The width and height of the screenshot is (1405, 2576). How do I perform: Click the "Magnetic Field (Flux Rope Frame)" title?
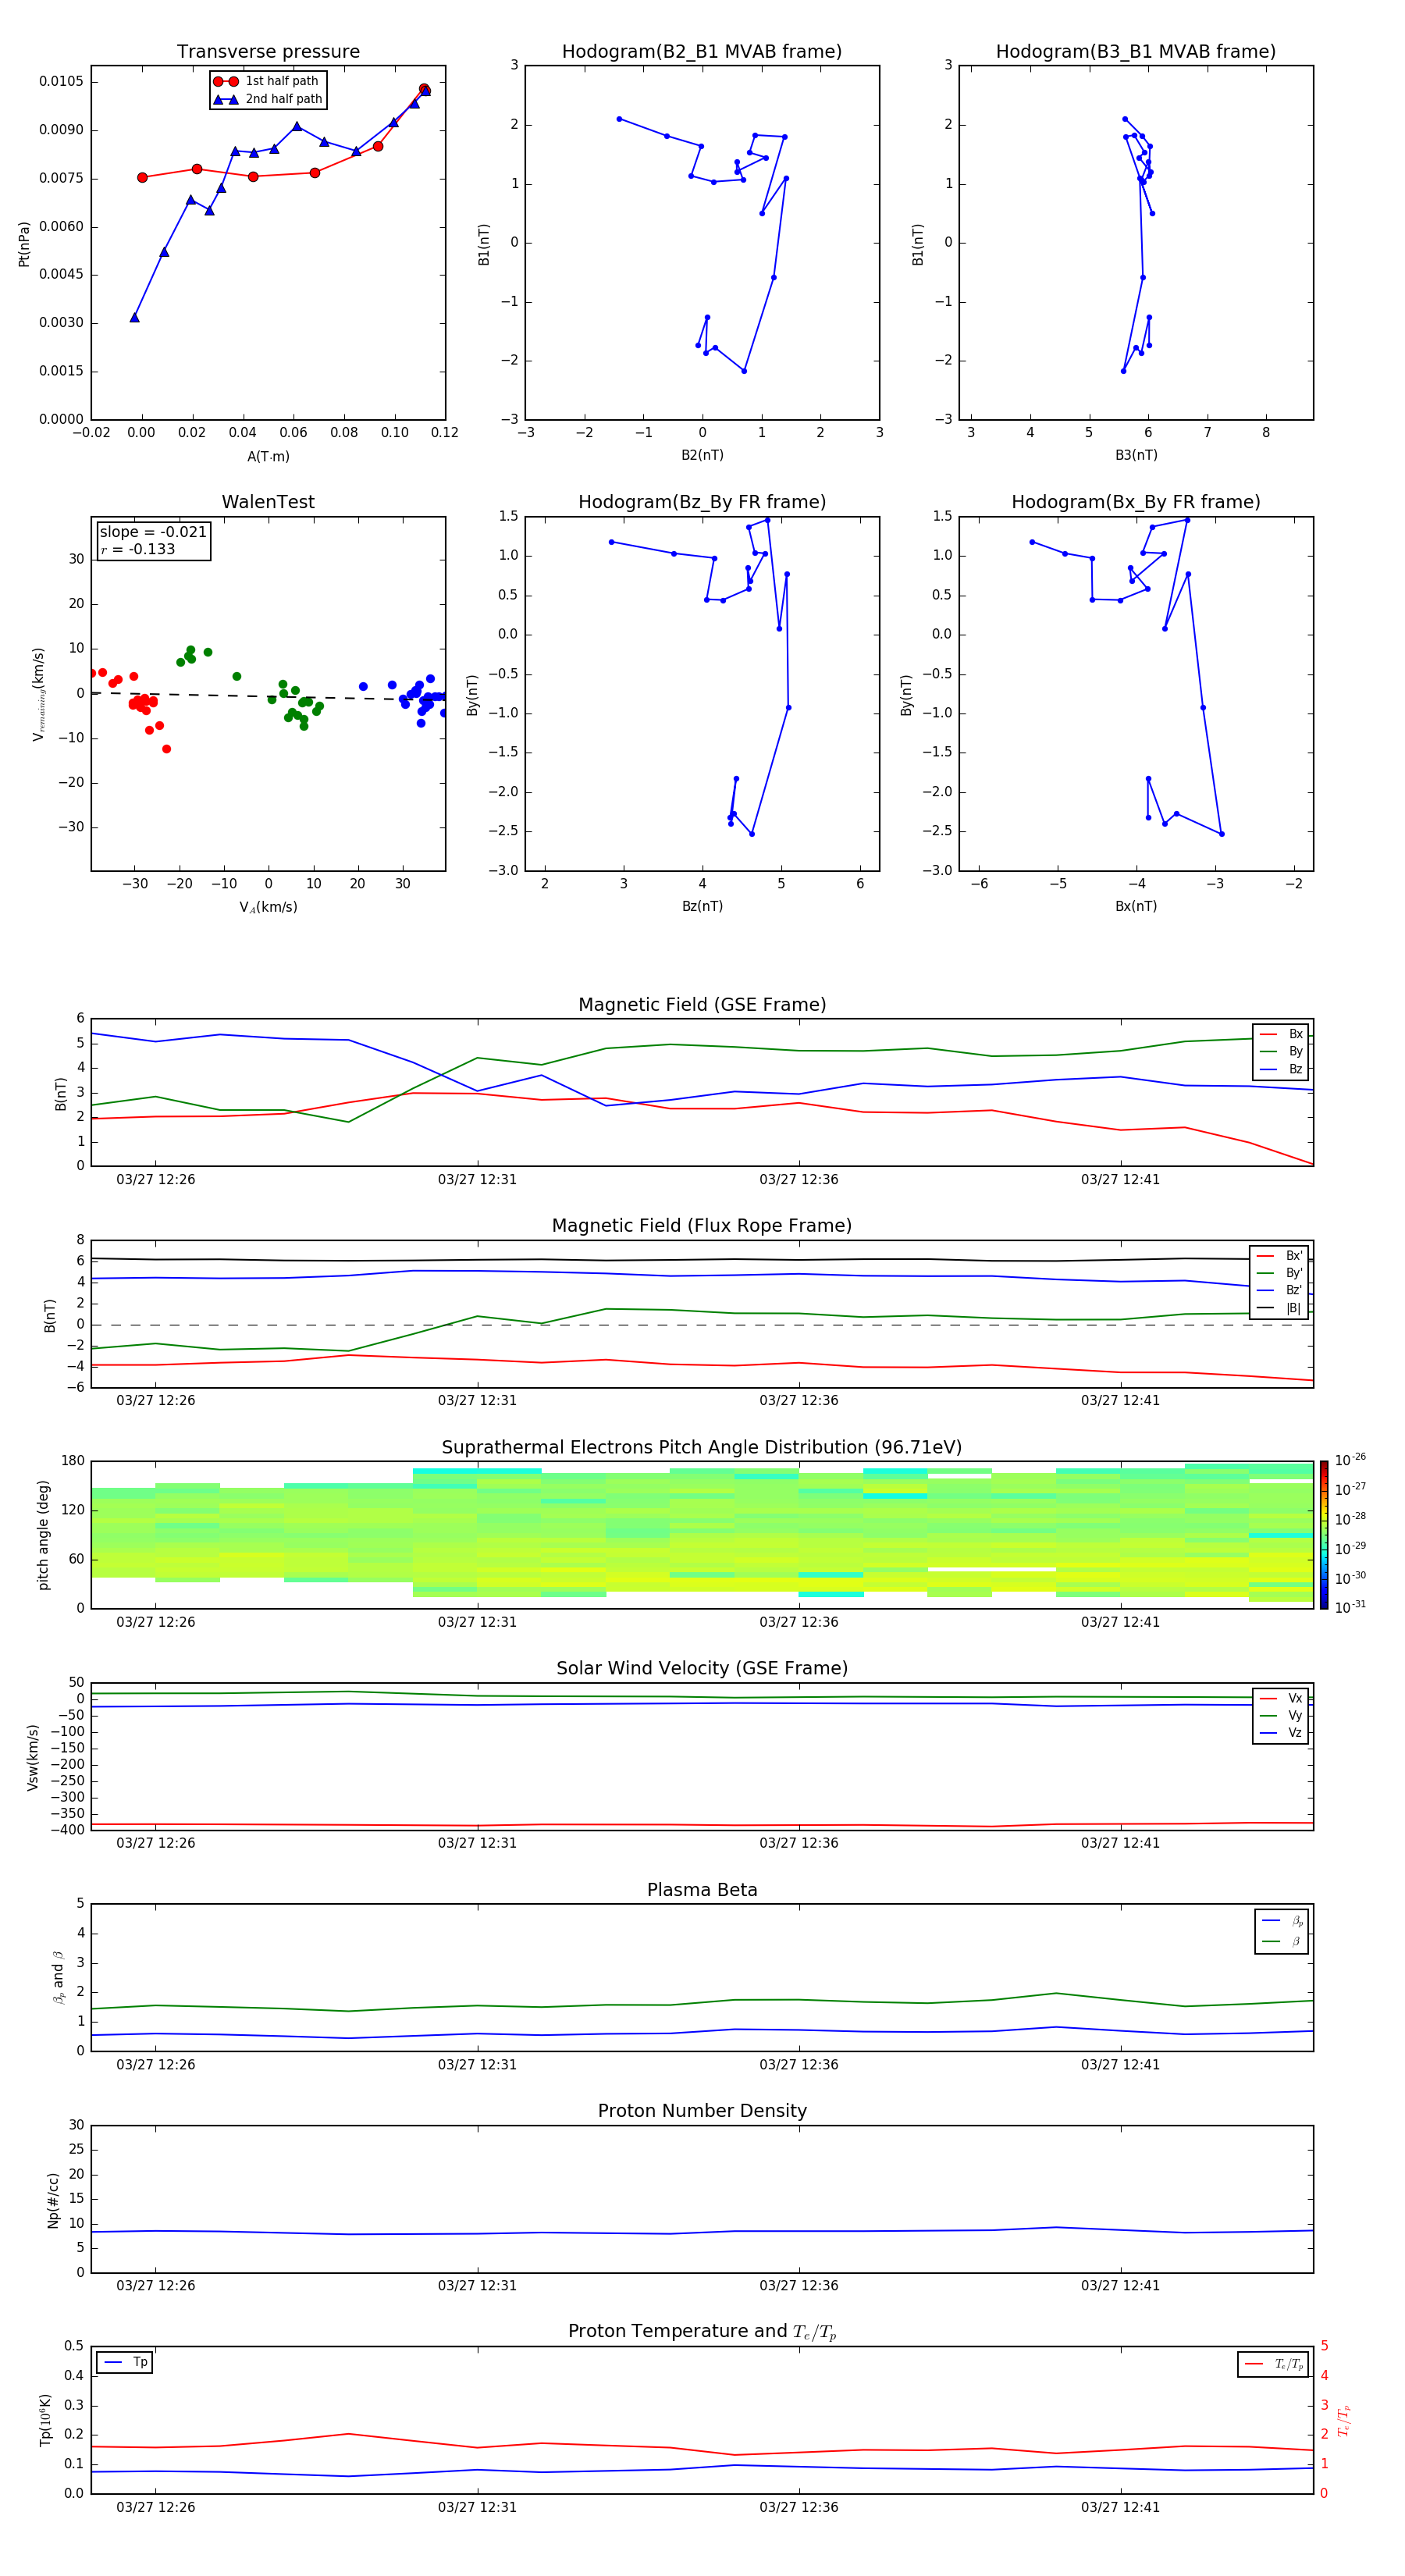click(702, 1226)
